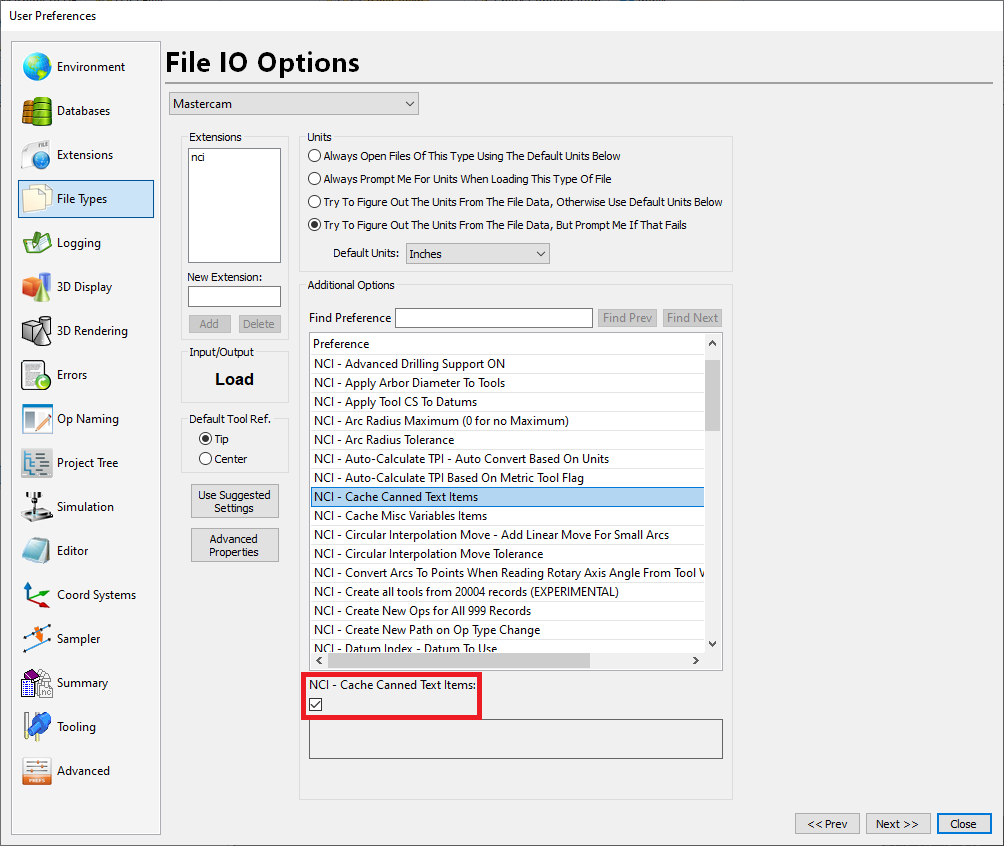This screenshot has width=1004, height=846.
Task: Open the Default Units Inches dropdown
Action: tap(478, 254)
